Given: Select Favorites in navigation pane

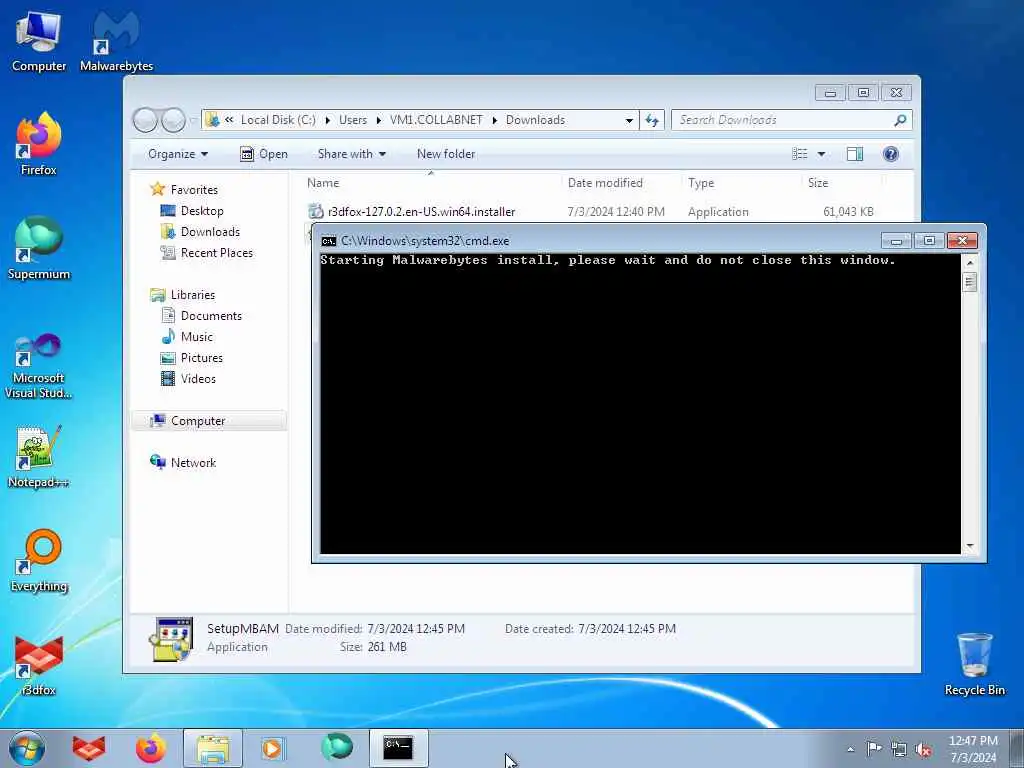Looking at the screenshot, I should (x=193, y=189).
